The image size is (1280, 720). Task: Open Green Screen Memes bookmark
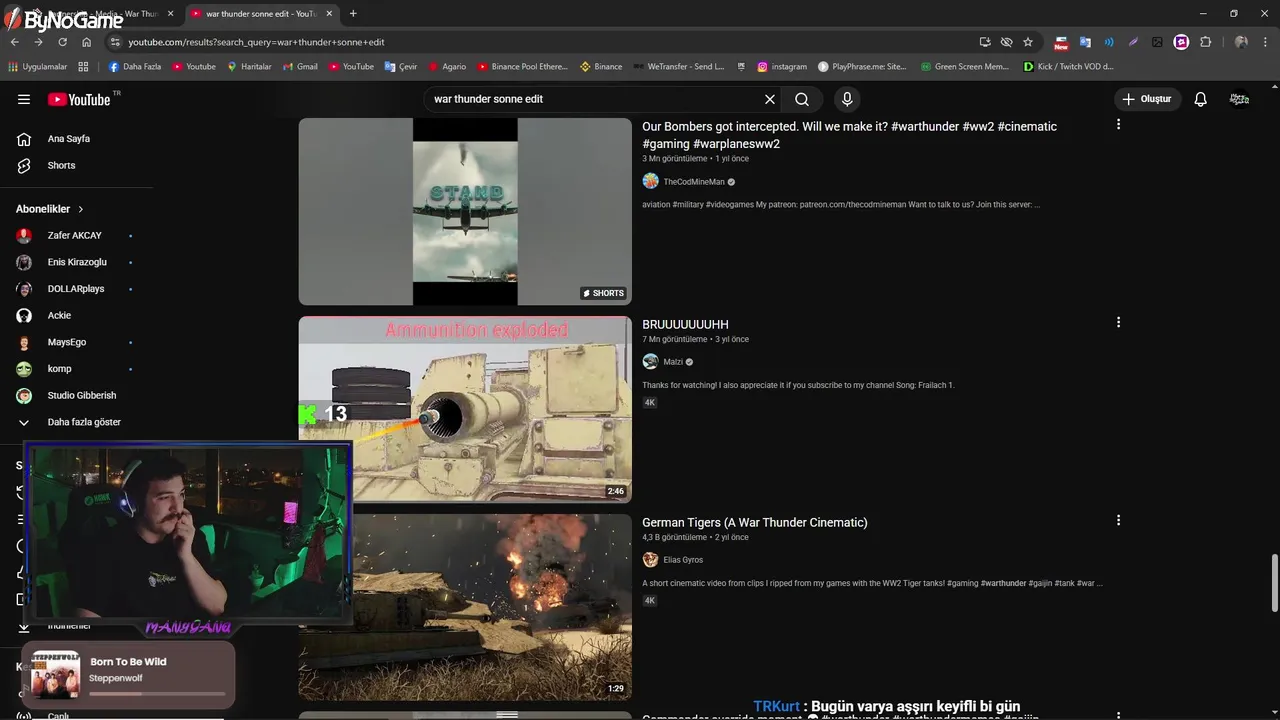tap(965, 67)
